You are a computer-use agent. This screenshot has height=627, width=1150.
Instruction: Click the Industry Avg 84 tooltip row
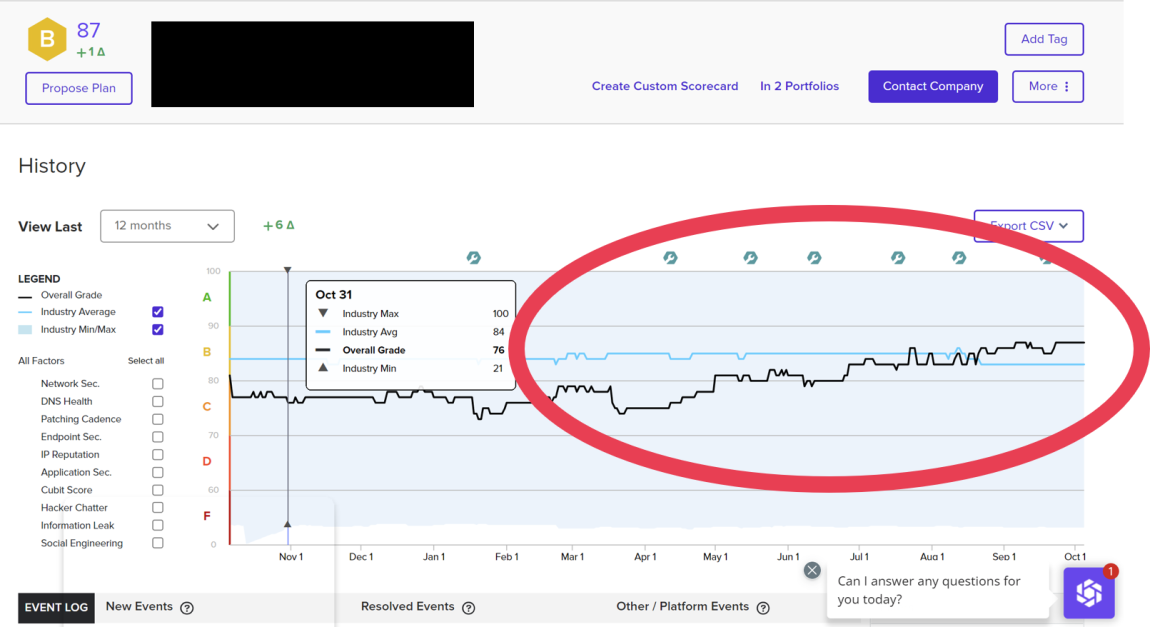tap(411, 331)
